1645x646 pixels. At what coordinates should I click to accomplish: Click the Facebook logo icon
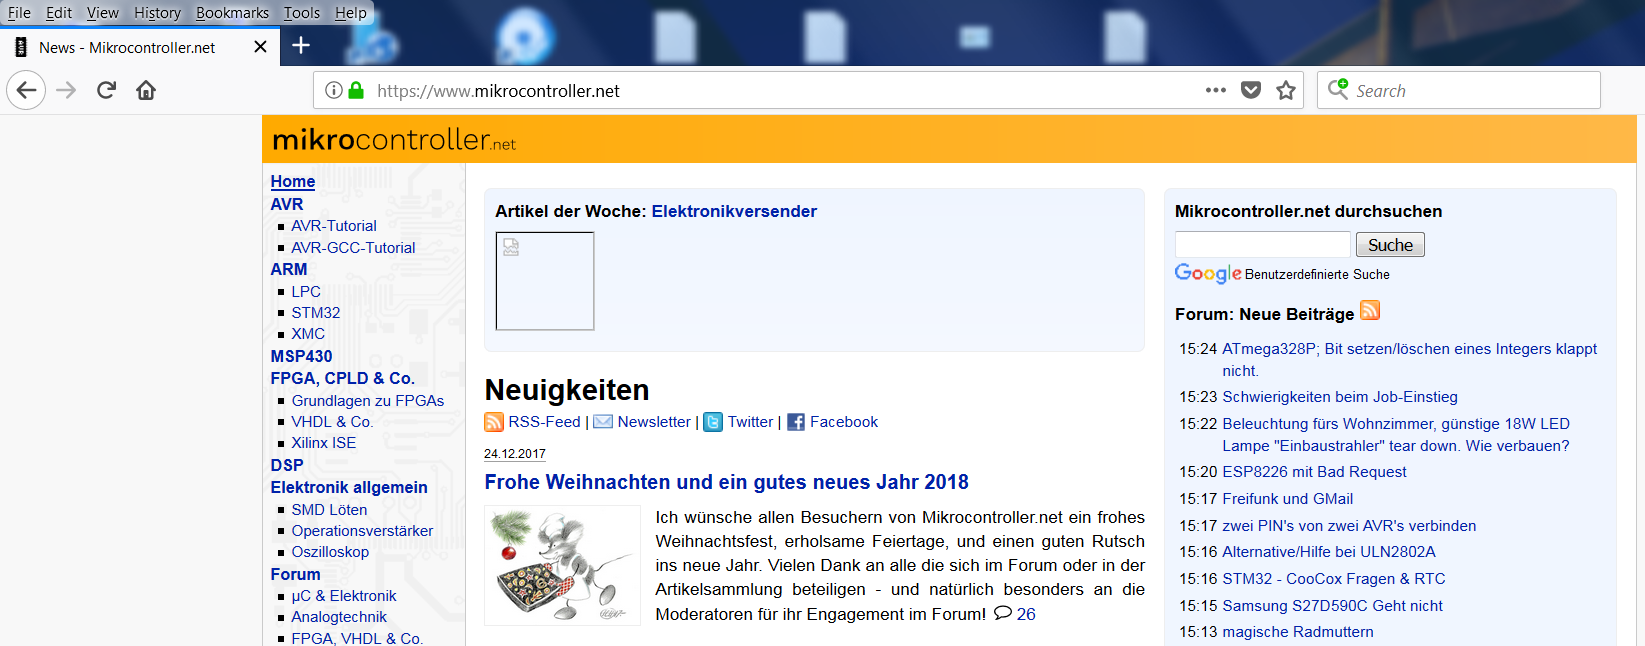pyautogui.click(x=796, y=422)
